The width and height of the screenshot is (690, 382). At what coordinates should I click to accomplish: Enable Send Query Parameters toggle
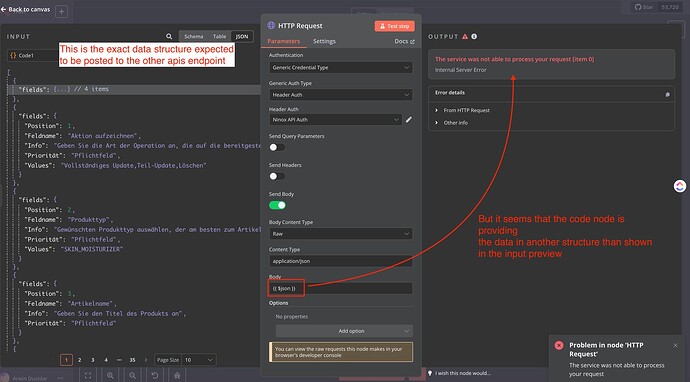click(x=277, y=147)
